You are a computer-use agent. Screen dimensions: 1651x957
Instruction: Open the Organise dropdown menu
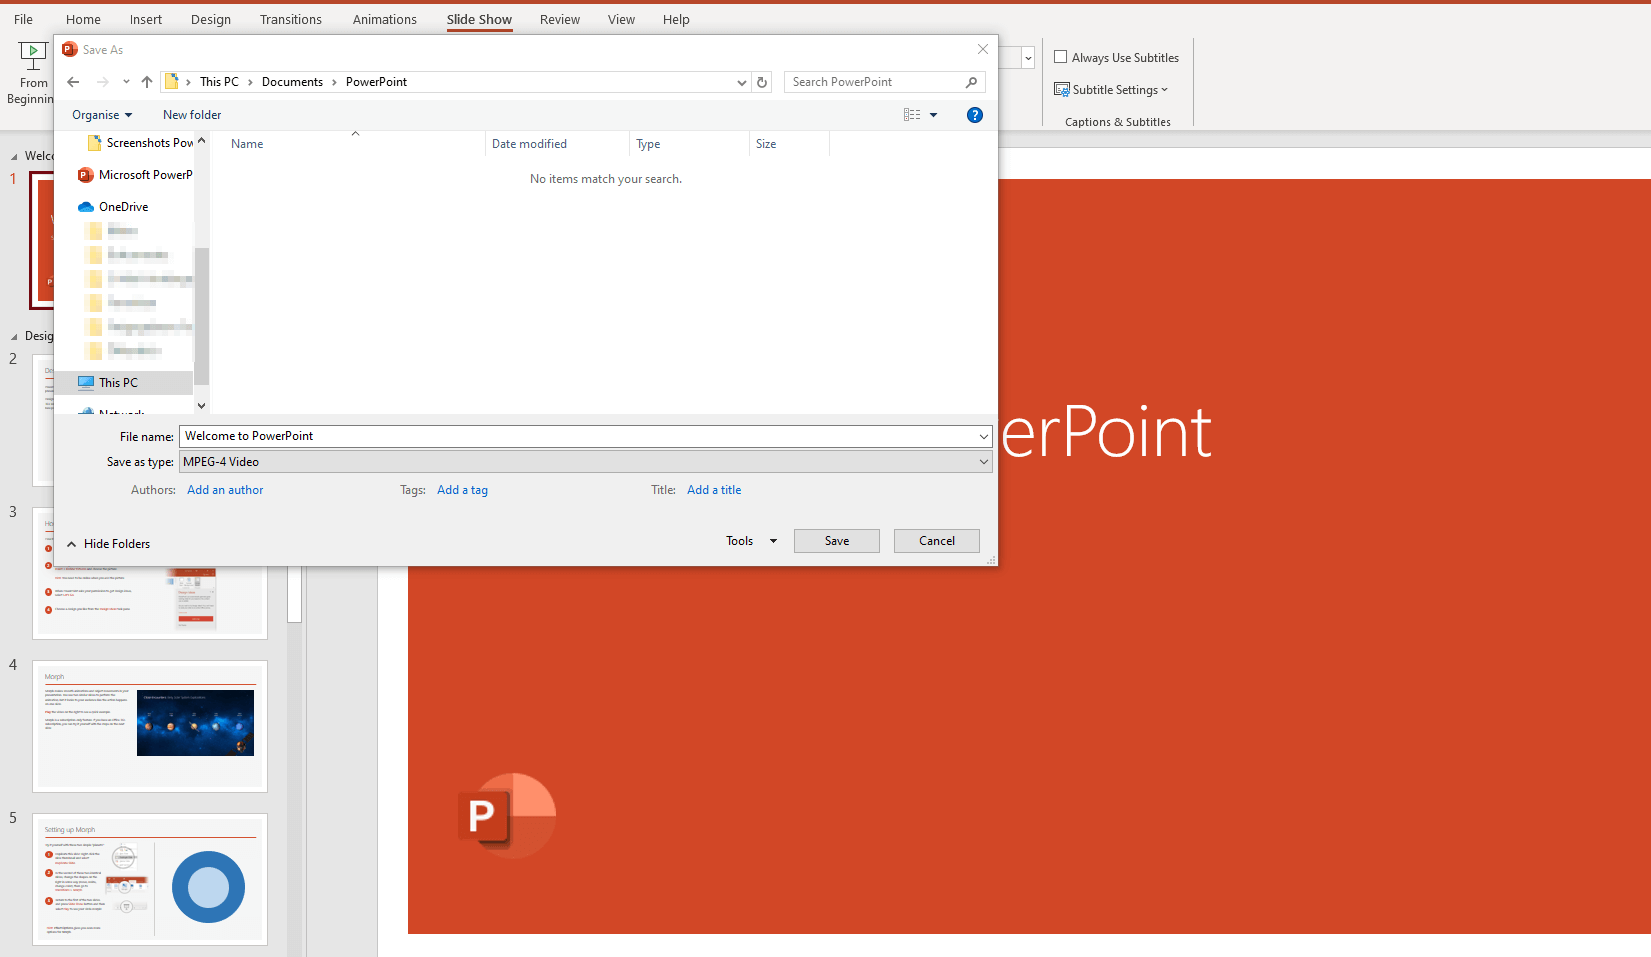point(102,115)
